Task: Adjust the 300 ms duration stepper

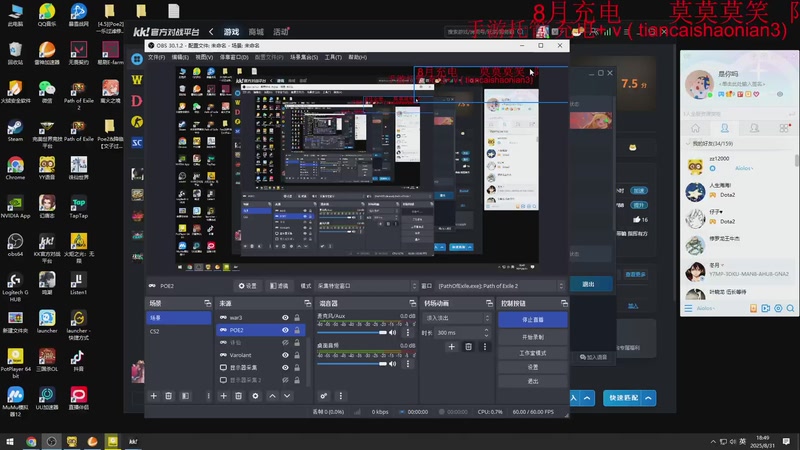Action: coord(486,333)
